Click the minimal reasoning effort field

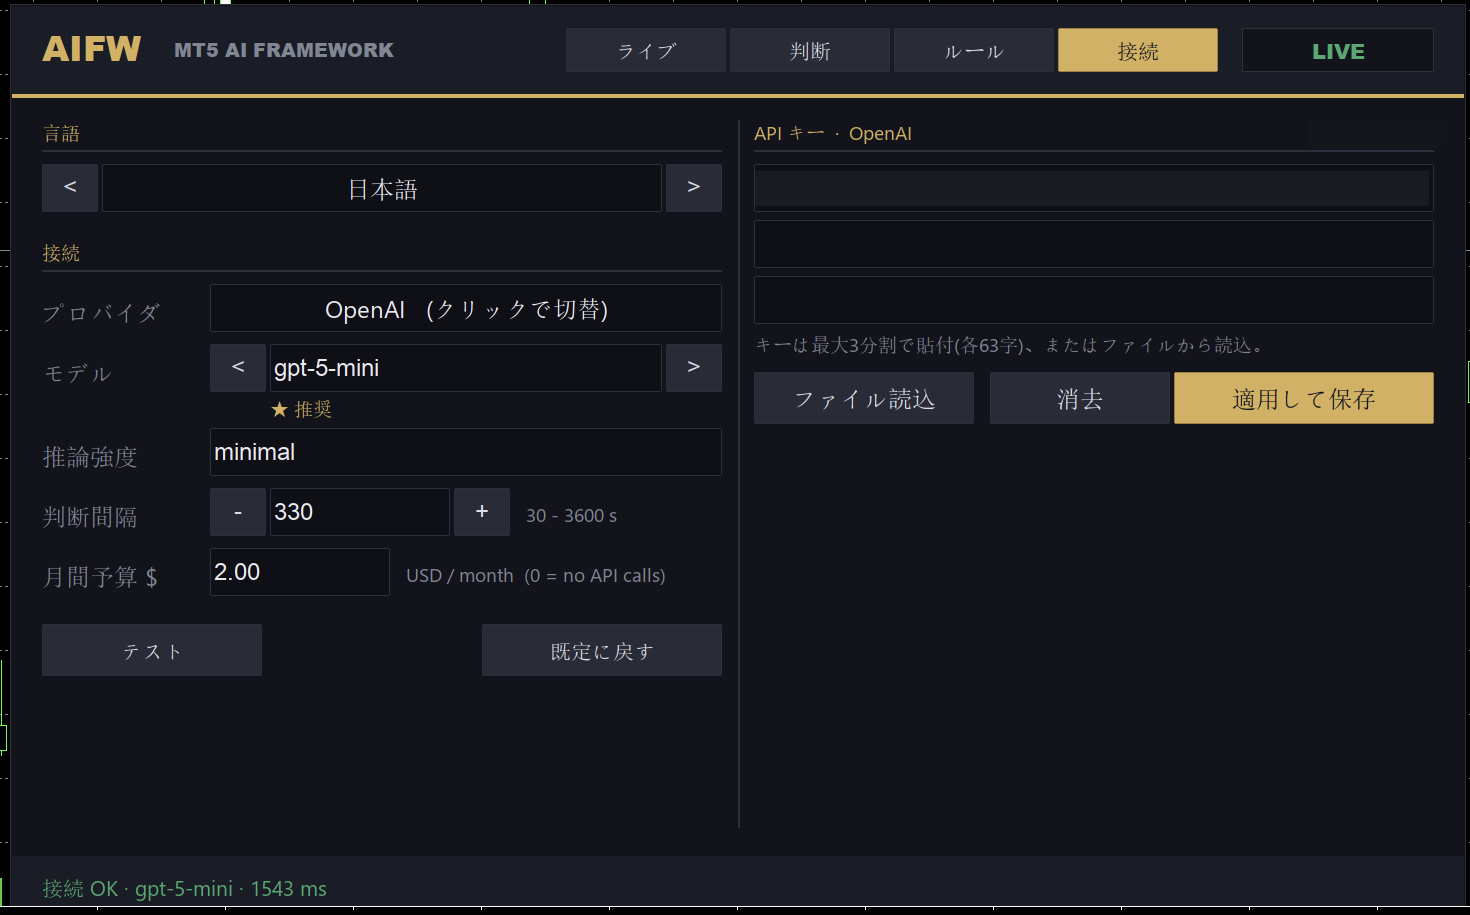pos(466,452)
